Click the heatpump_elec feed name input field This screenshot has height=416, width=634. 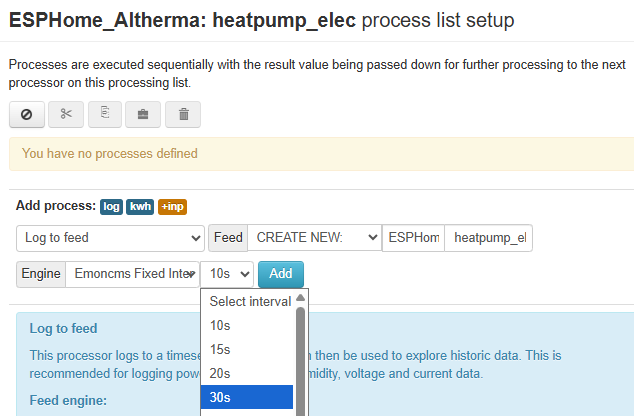(488, 238)
